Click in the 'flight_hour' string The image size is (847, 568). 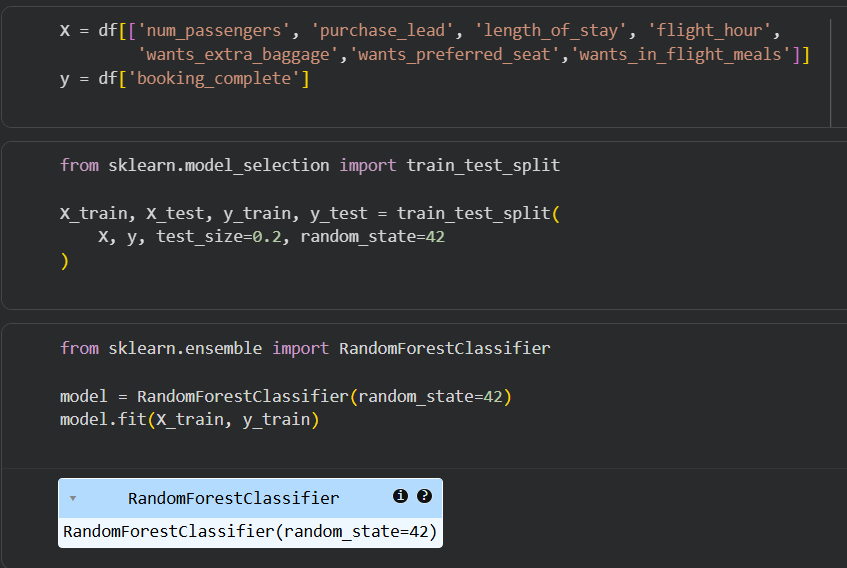point(709,31)
